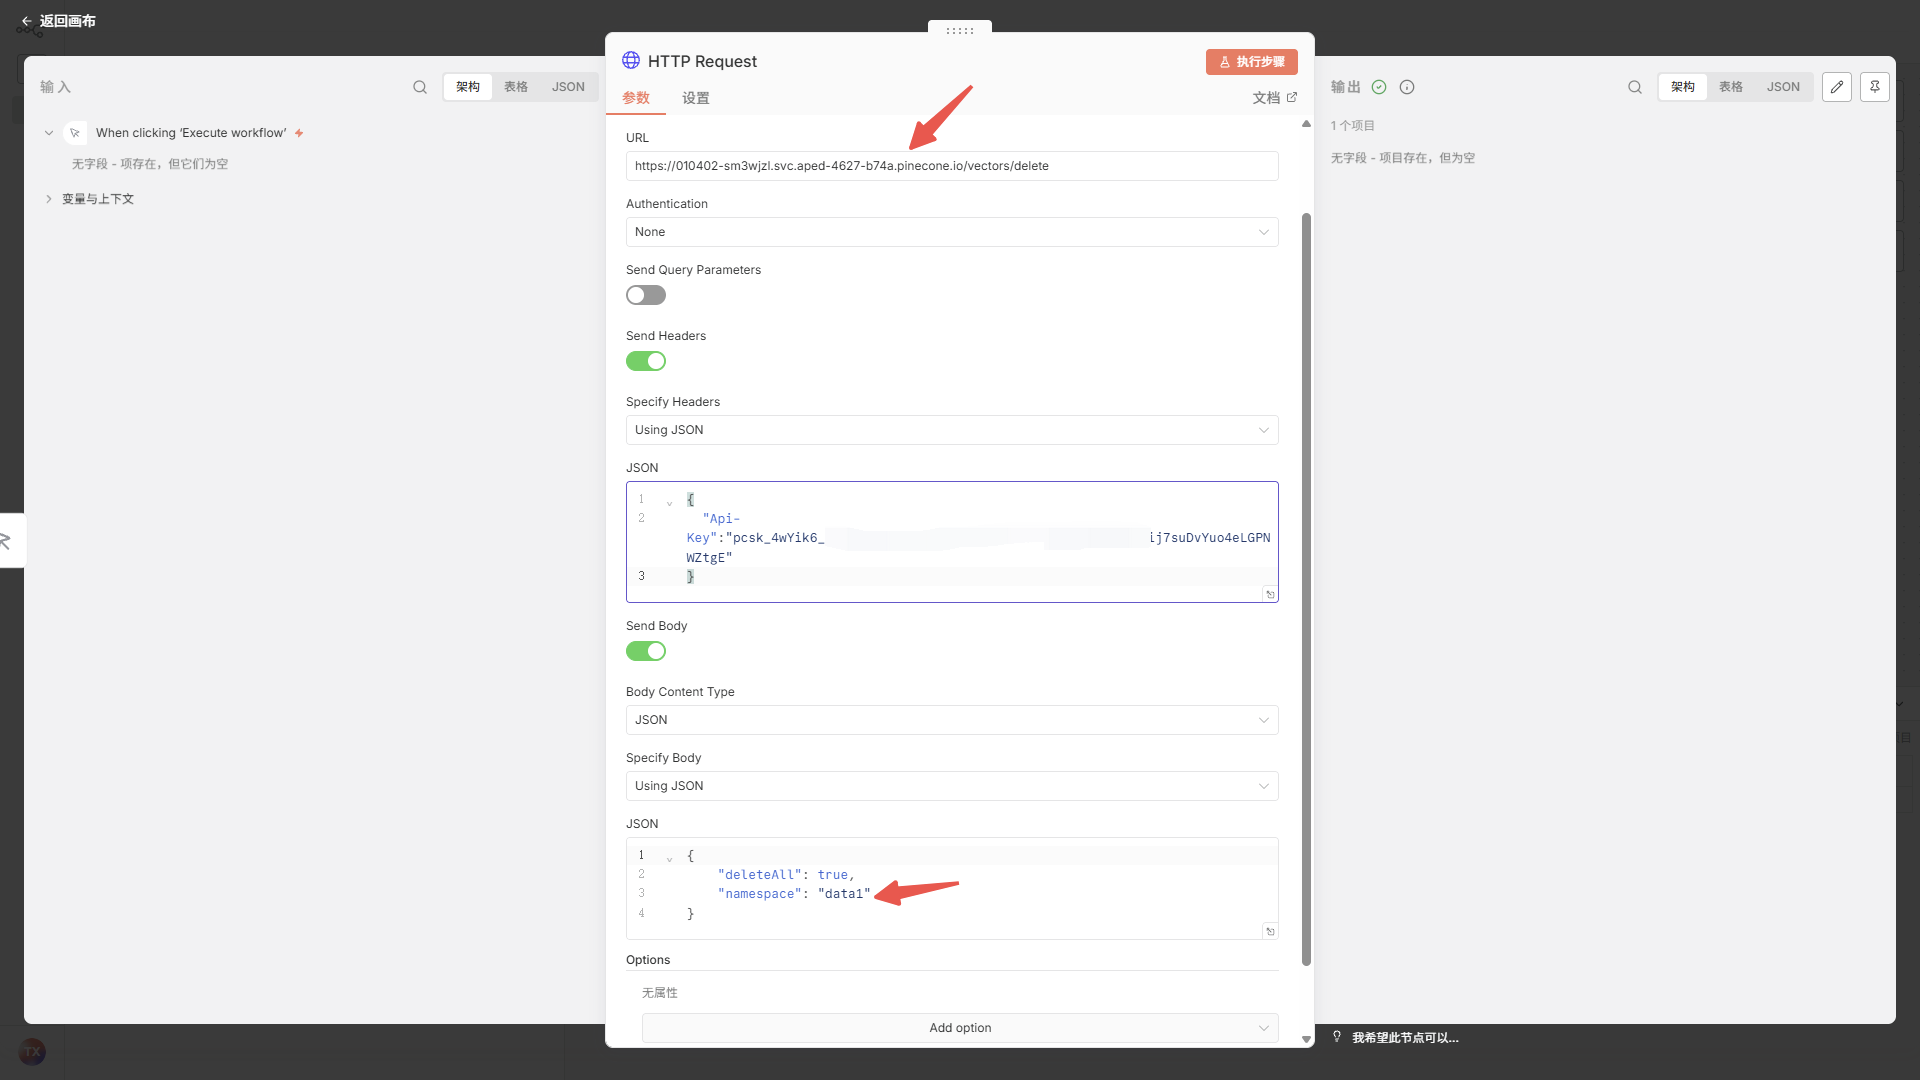
Task: Expand the body JSON editor icon
Action: click(1270, 931)
